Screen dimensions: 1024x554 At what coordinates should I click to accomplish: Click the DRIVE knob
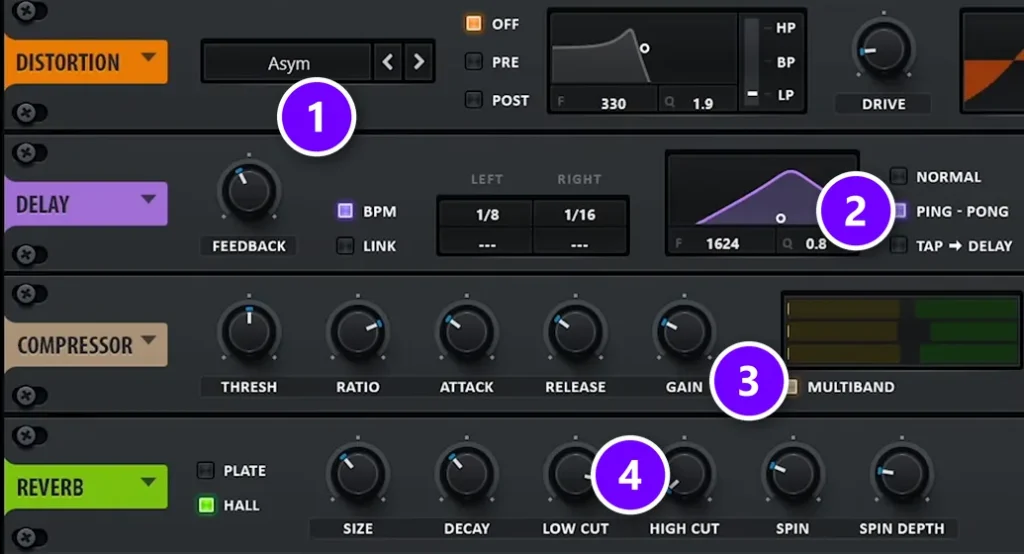[884, 50]
